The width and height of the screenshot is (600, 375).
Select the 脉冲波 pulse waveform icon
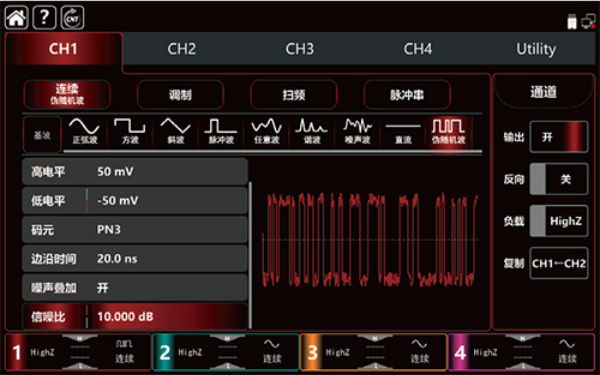tap(221, 132)
